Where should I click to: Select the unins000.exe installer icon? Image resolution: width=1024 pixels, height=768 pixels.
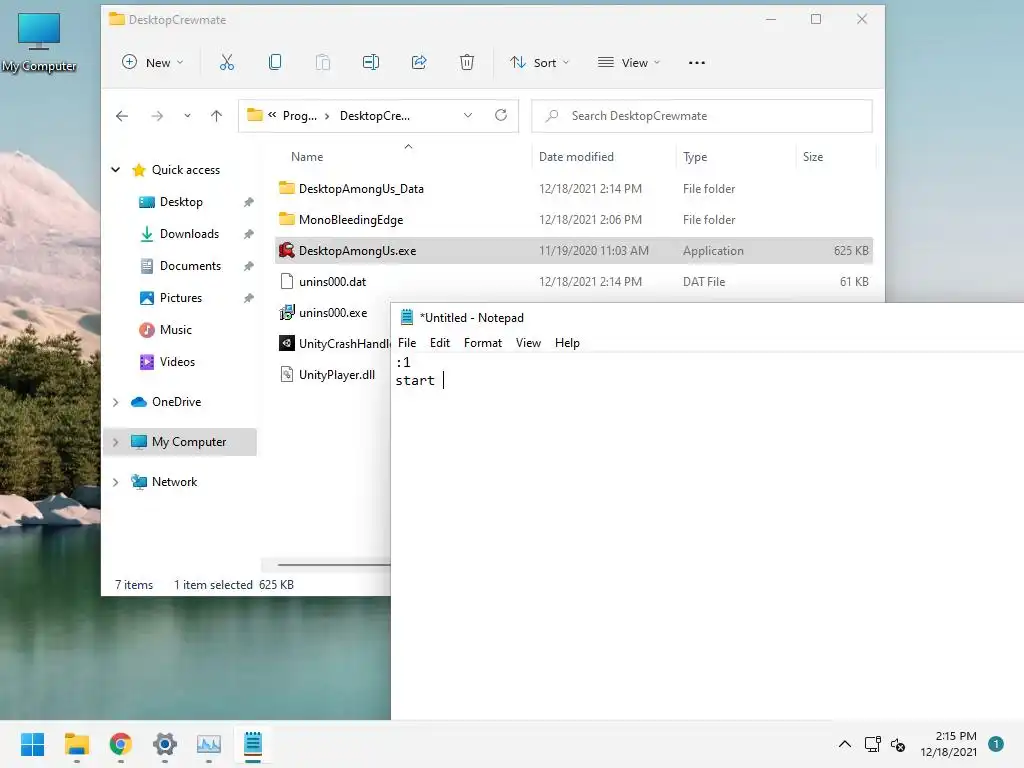(287, 313)
